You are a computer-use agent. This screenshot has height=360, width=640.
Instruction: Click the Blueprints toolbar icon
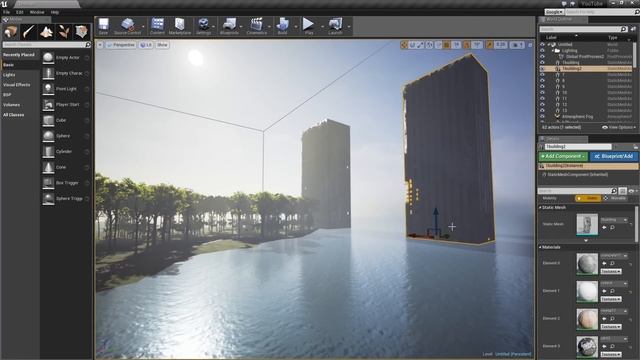229,26
